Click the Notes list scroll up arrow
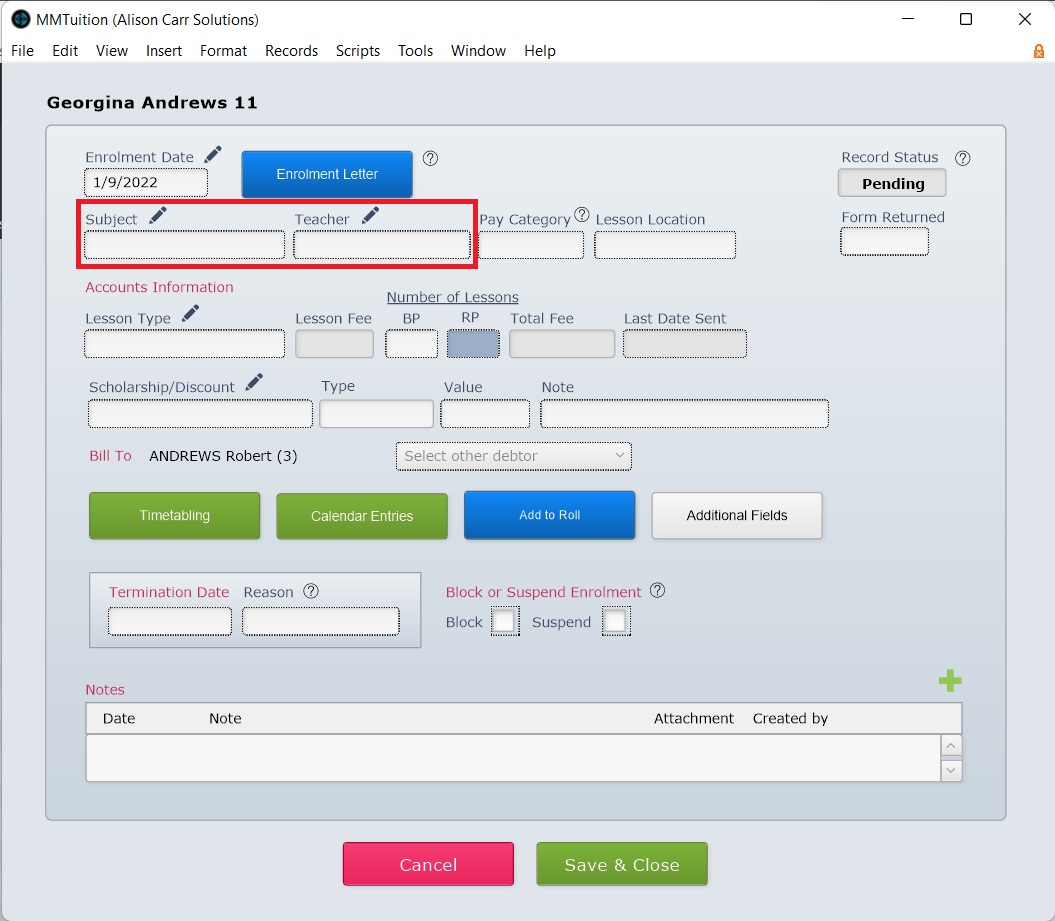The image size is (1055, 921). pos(951,745)
